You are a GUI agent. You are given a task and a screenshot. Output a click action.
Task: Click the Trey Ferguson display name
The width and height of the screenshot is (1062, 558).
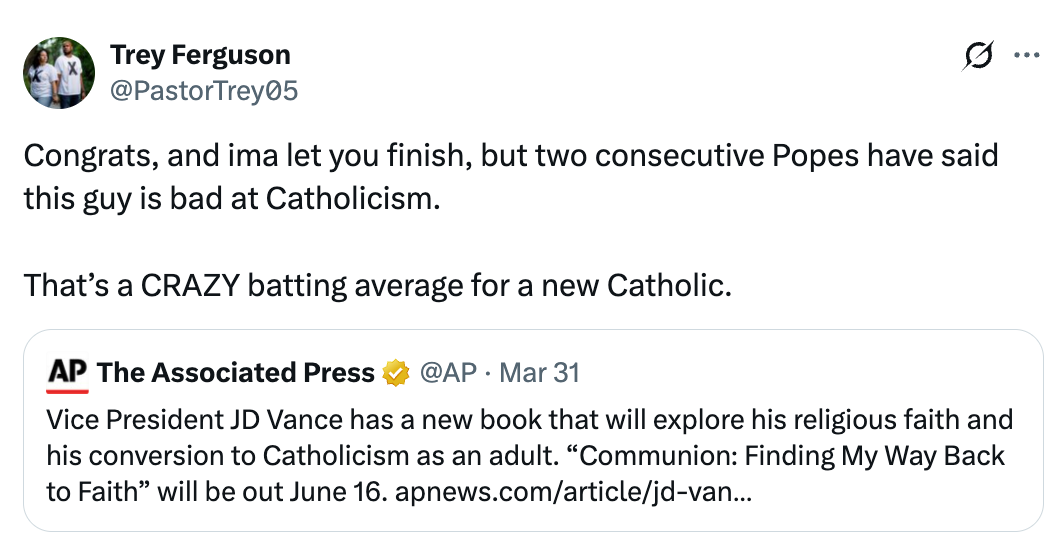pos(200,54)
